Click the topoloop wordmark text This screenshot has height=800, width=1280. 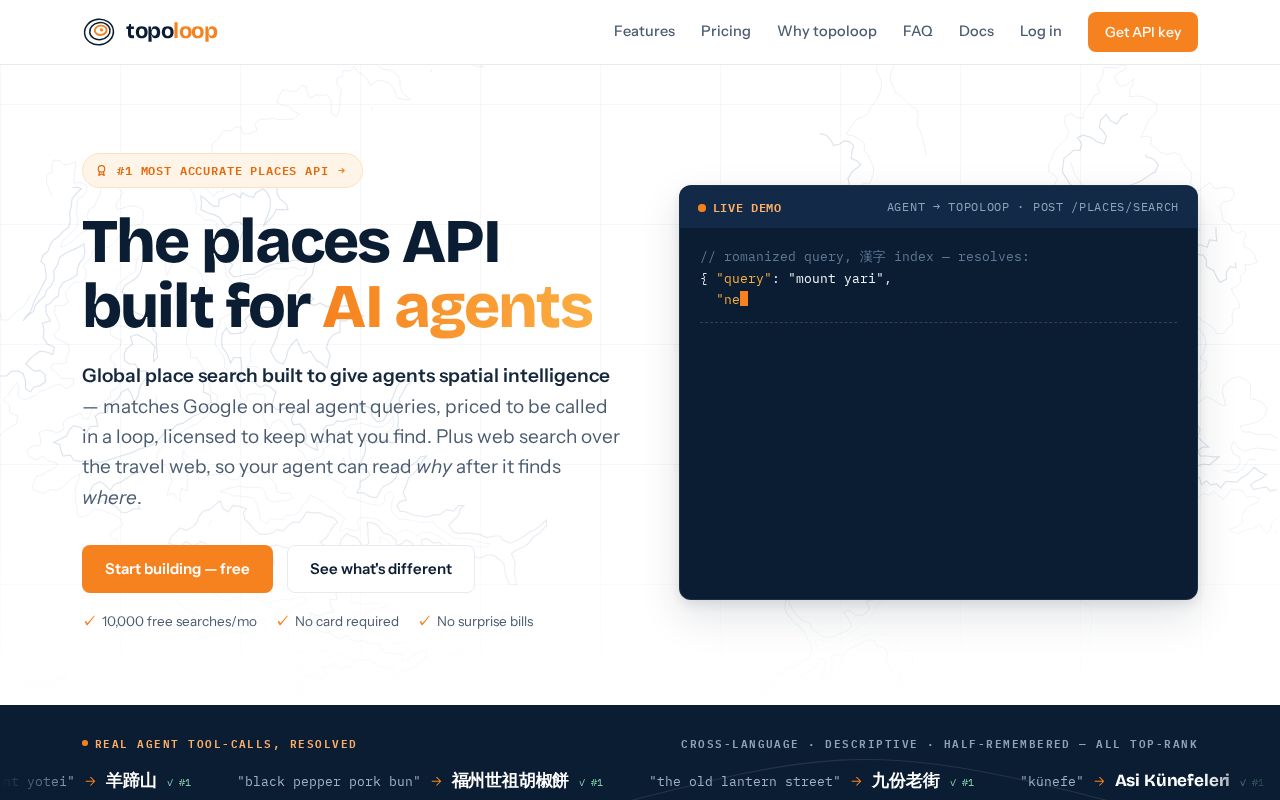point(172,32)
